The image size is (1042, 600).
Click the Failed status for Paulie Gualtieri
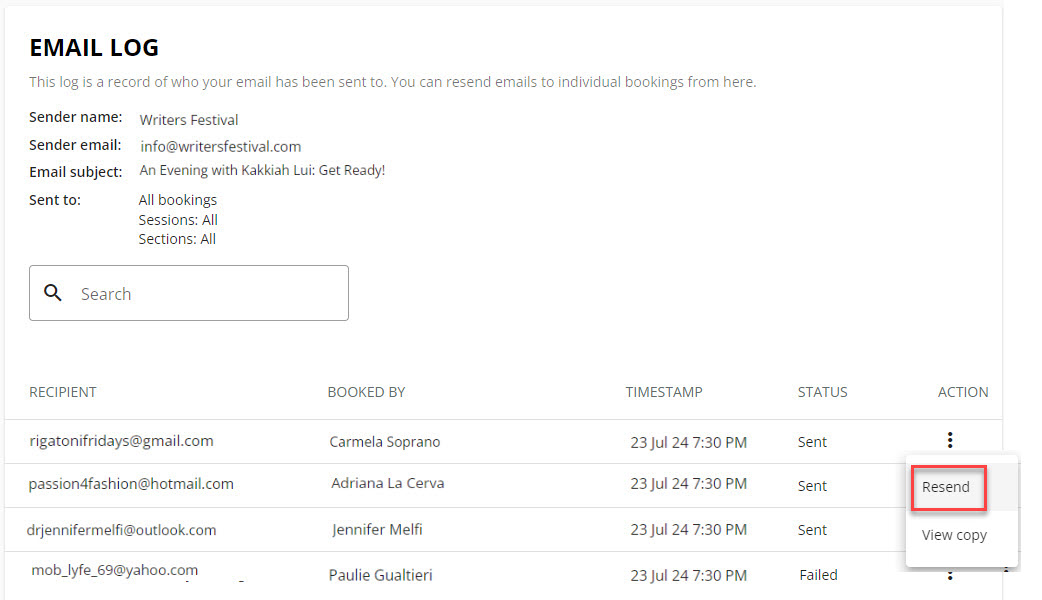point(818,575)
